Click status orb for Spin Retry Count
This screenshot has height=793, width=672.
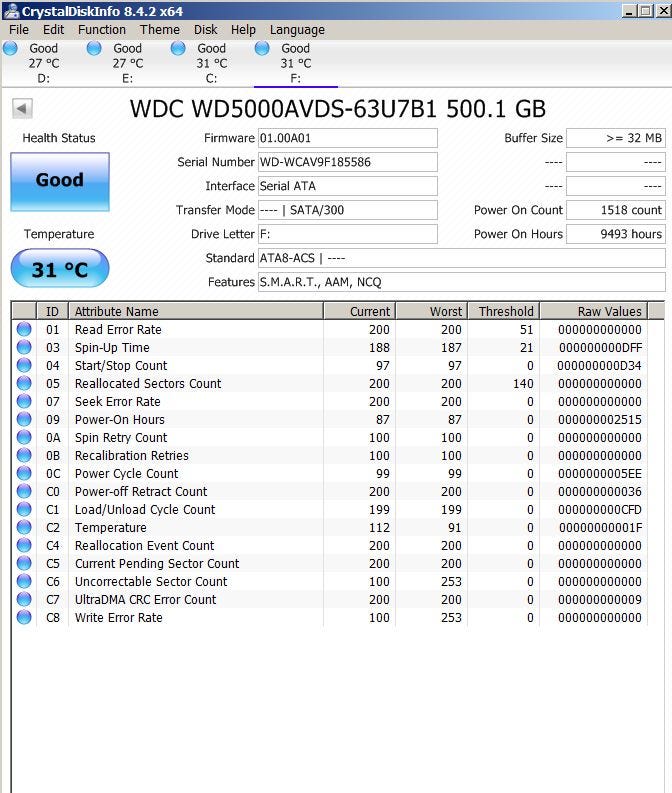[x=24, y=437]
